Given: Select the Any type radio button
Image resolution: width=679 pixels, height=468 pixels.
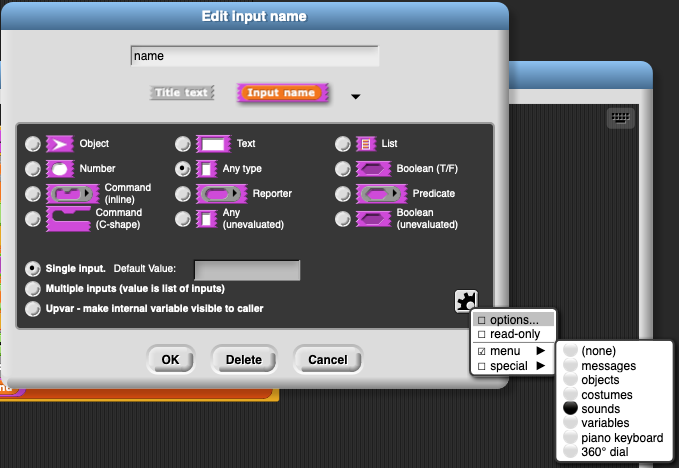Looking at the screenshot, I should pyautogui.click(x=182, y=169).
